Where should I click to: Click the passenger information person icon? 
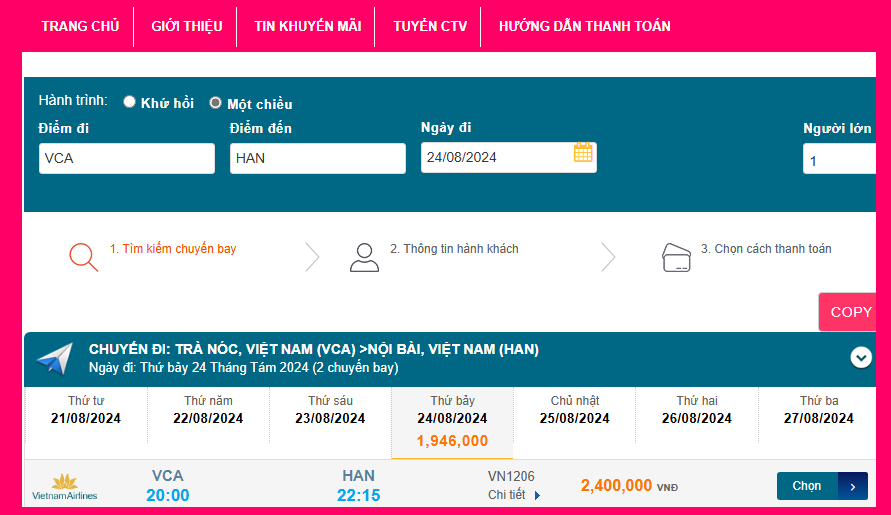364,257
